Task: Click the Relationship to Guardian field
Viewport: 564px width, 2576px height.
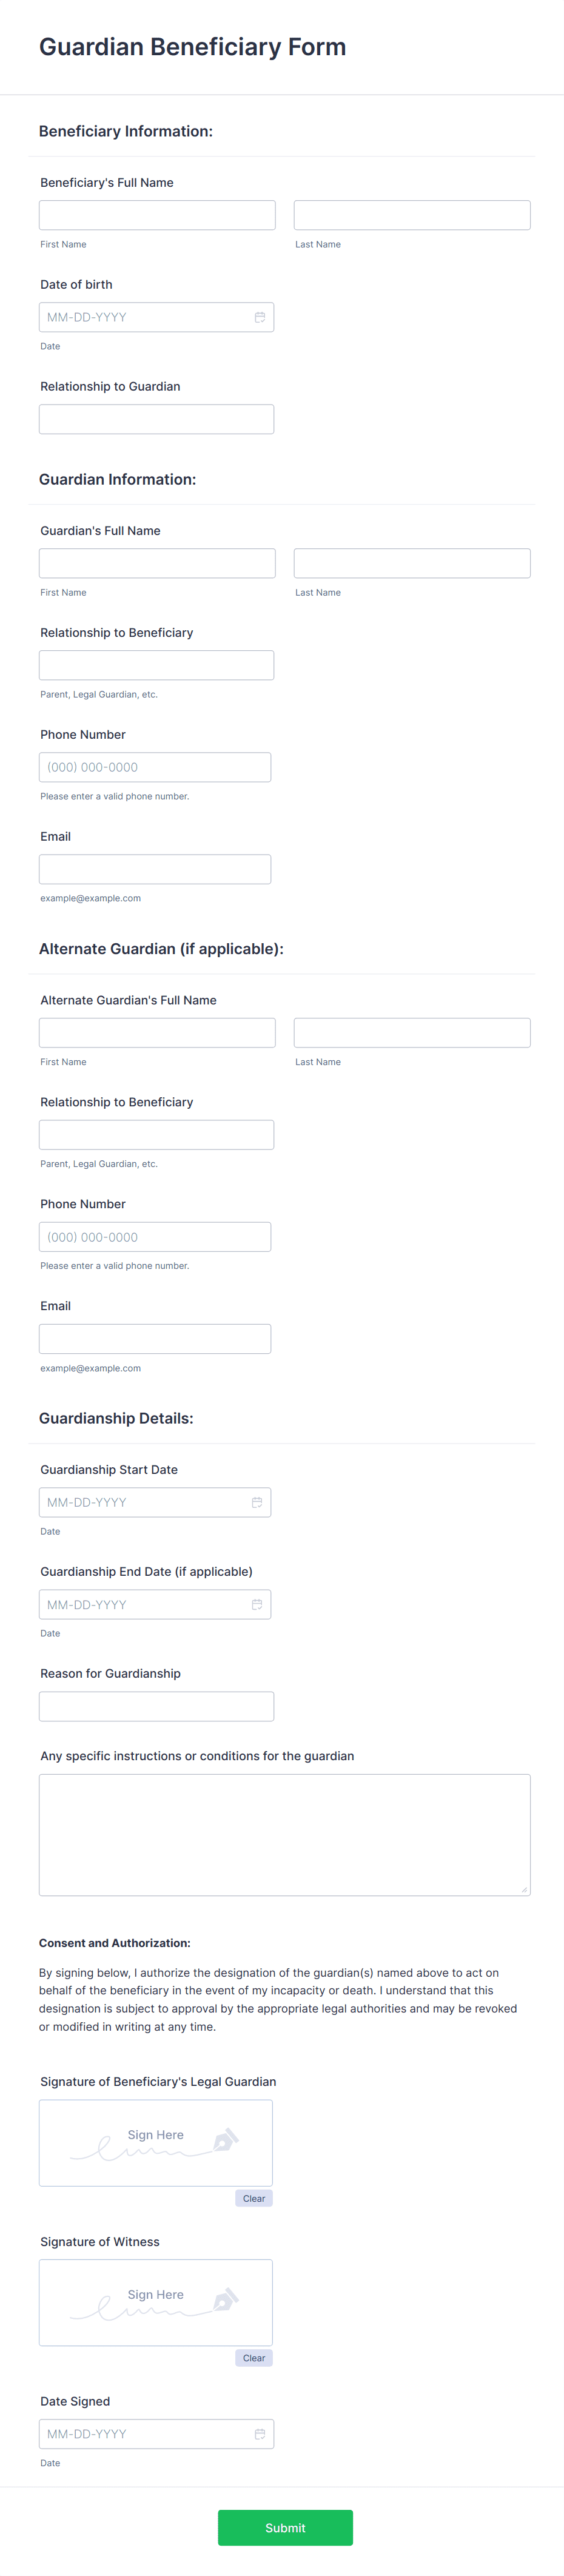Action: [x=157, y=418]
